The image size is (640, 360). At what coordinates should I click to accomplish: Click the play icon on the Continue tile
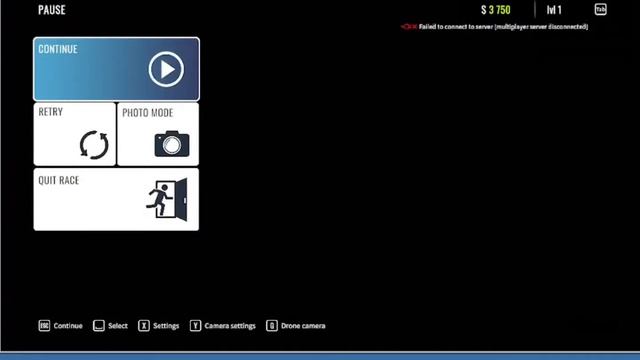166,69
